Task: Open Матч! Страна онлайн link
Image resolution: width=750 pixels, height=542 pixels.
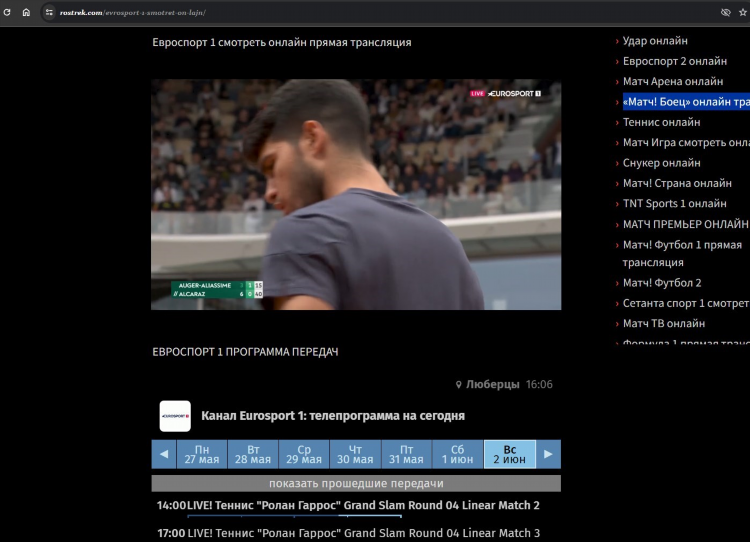Action: [677, 183]
